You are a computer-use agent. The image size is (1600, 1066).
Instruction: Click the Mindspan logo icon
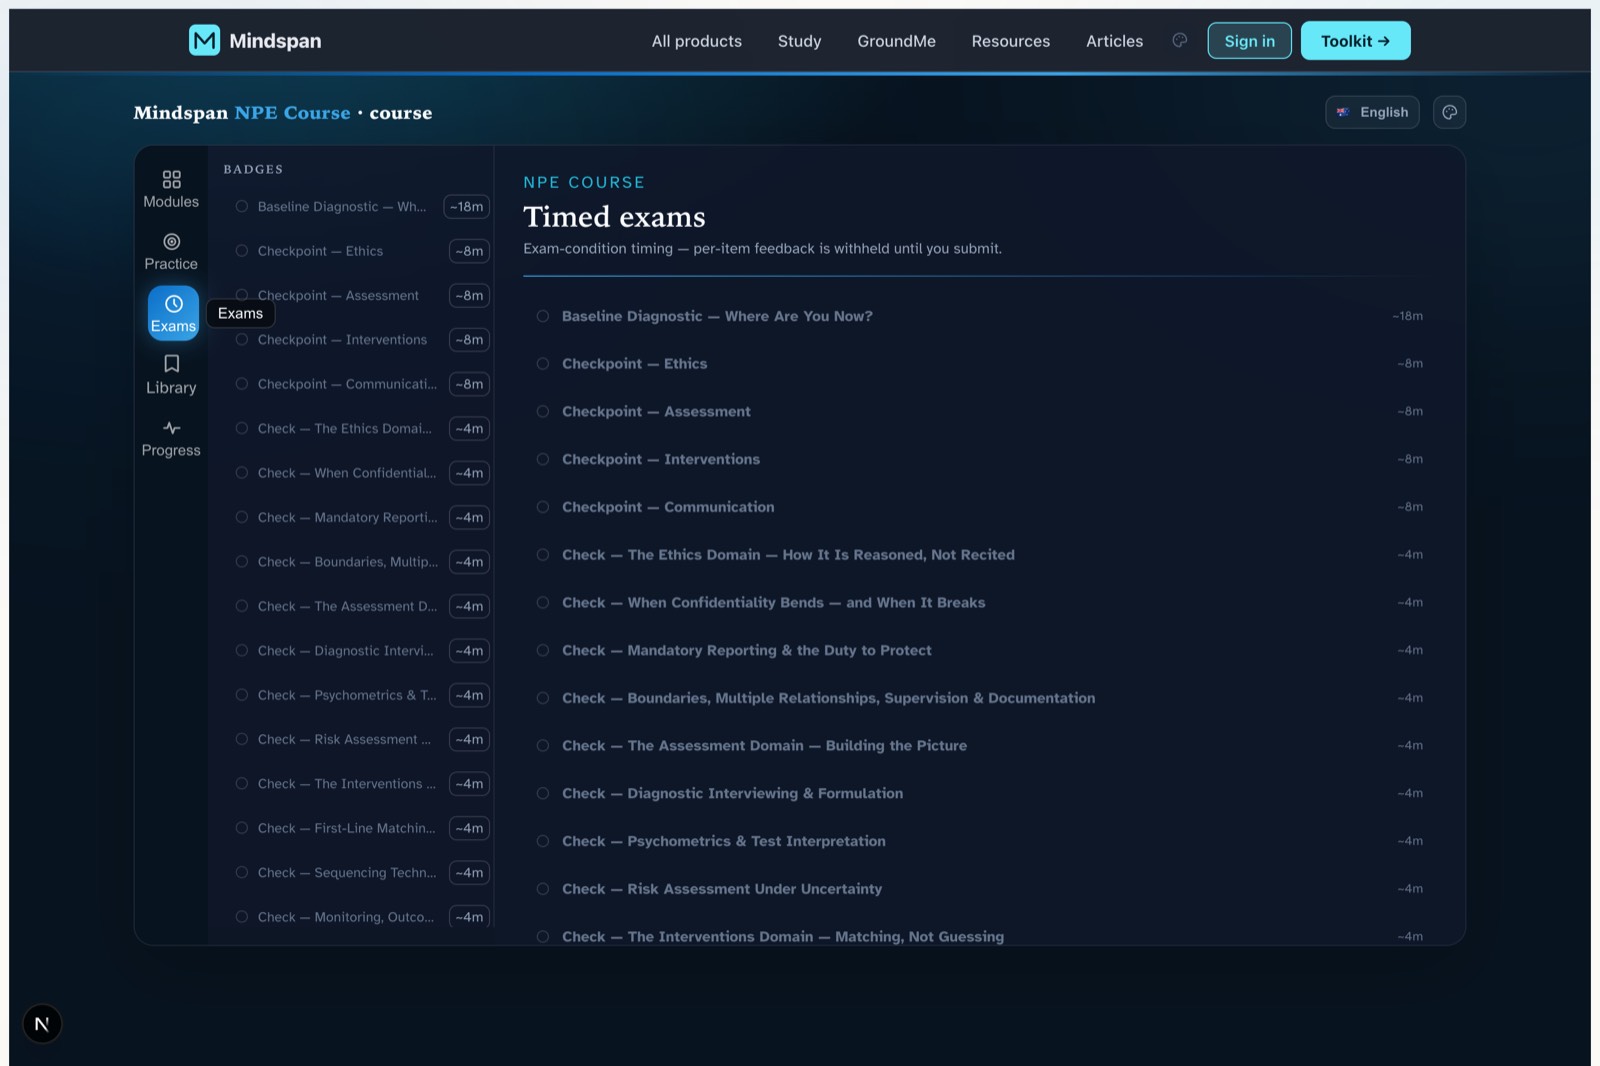(x=204, y=40)
